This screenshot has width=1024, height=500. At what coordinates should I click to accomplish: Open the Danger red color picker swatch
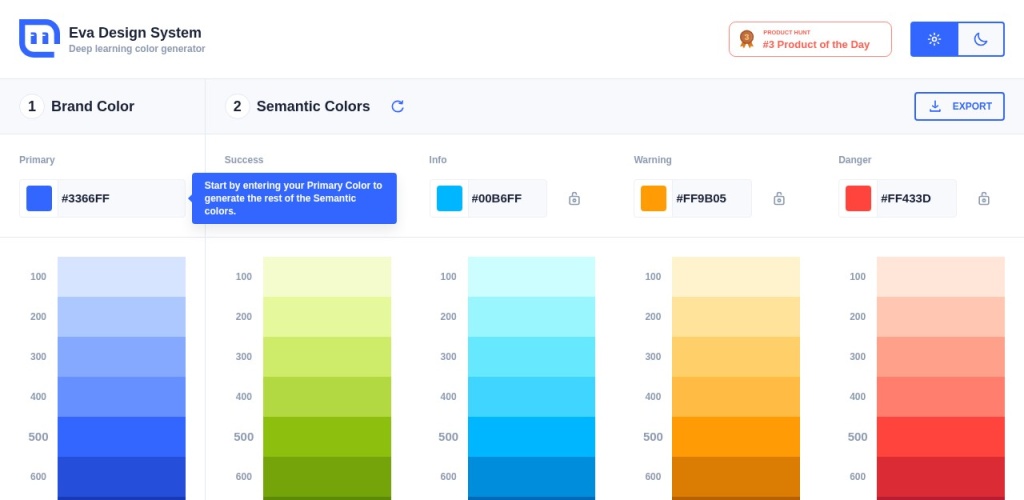pyautogui.click(x=858, y=199)
